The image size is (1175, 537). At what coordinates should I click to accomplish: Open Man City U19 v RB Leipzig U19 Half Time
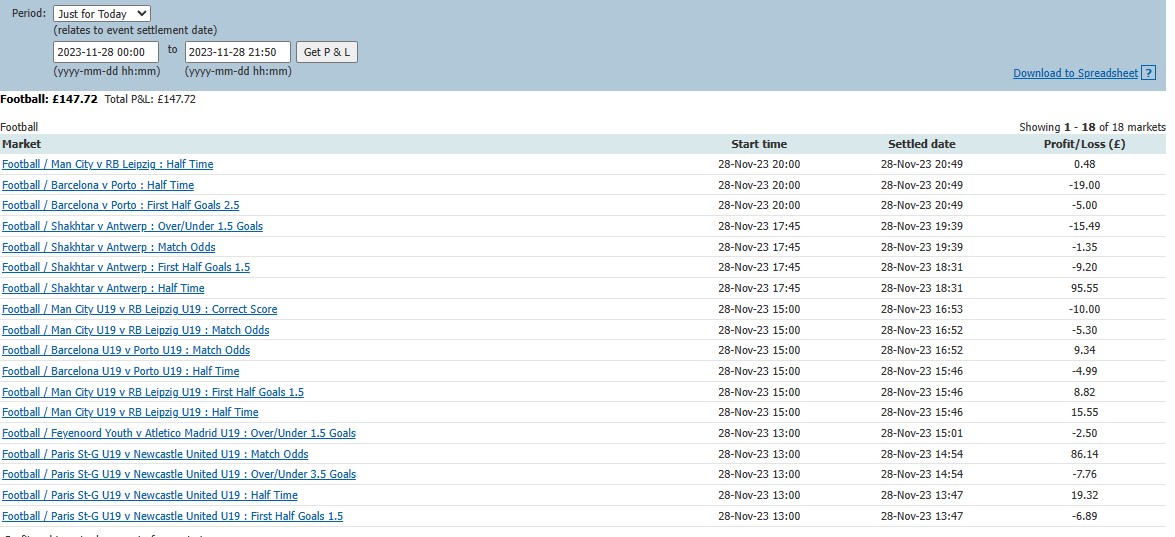[130, 413]
